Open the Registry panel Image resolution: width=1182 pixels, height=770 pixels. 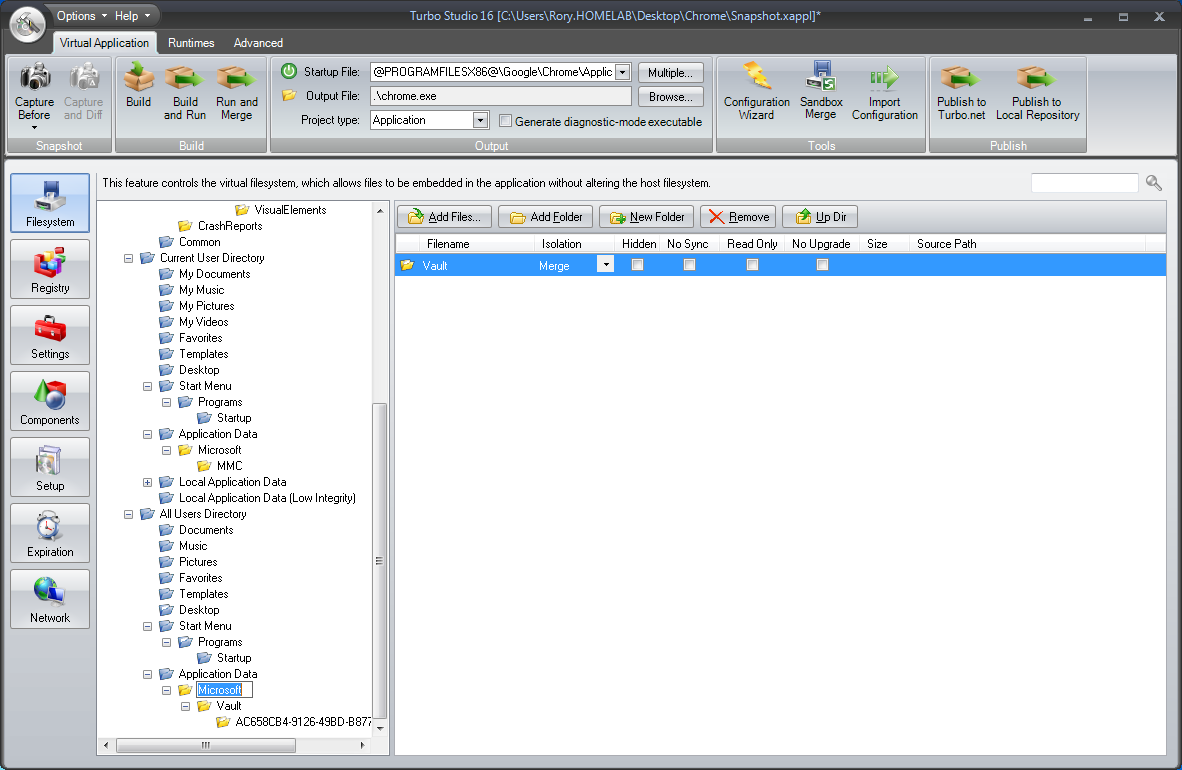click(49, 269)
